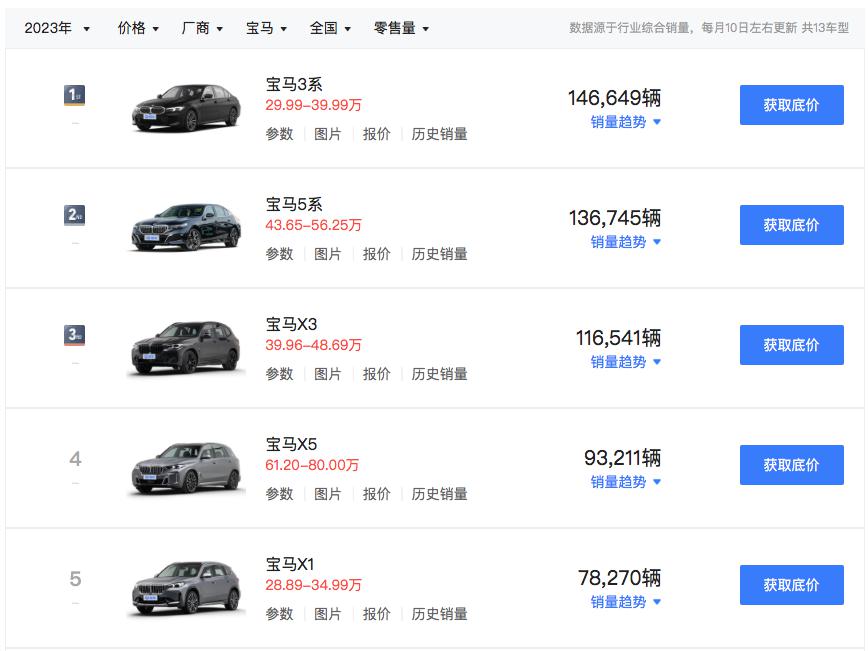Open the 全国 region dropdown
Screen dimensions: 868x651
tap(330, 28)
